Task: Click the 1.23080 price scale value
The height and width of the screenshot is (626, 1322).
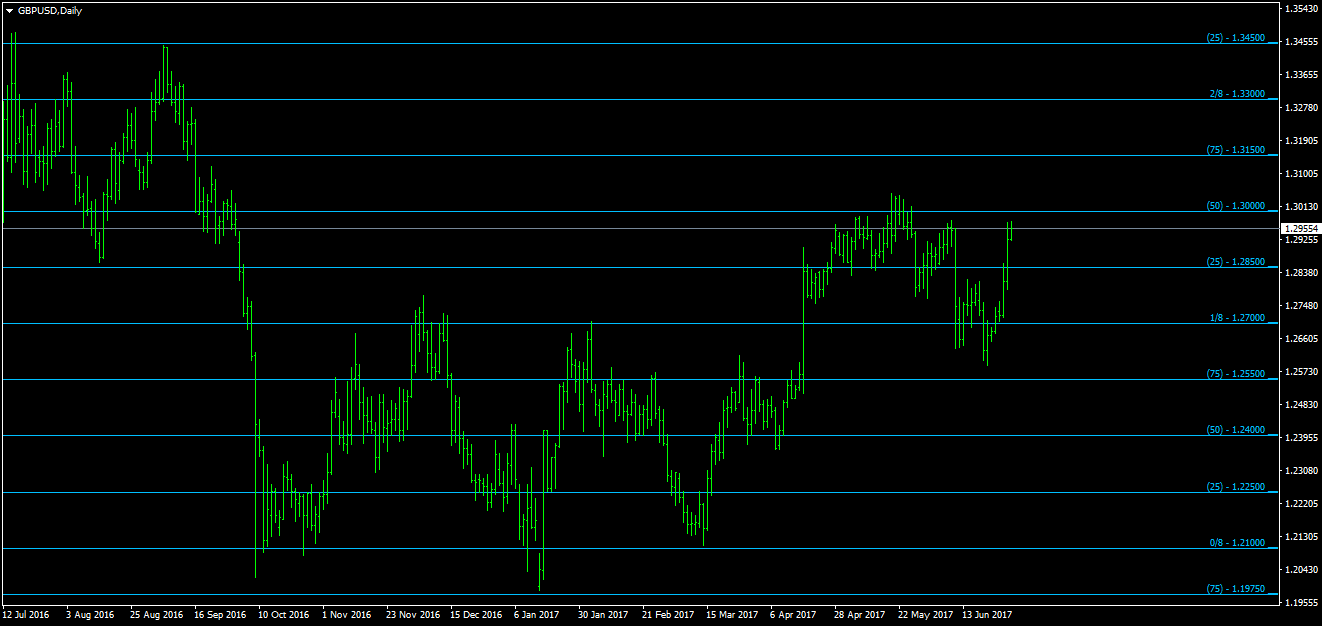Action: tap(1299, 470)
